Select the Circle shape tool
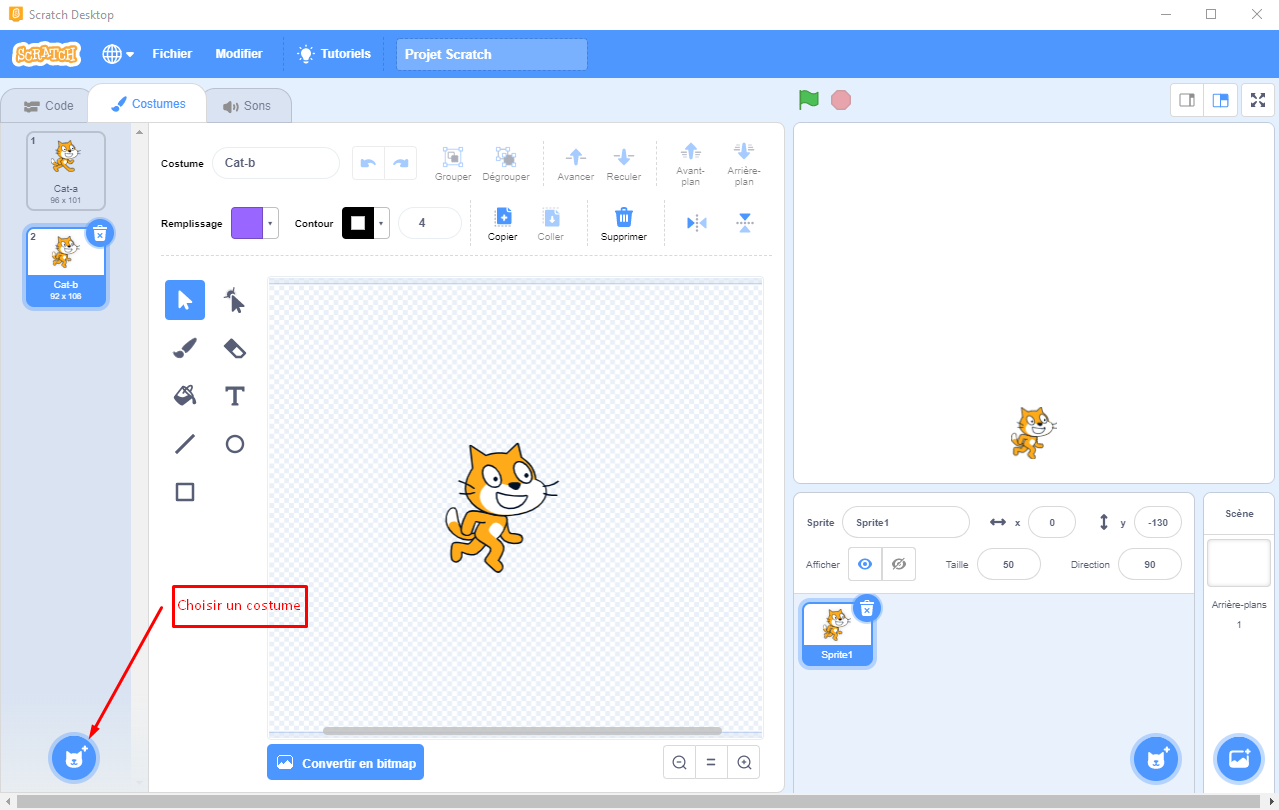The width and height of the screenshot is (1279, 810). pyautogui.click(x=235, y=444)
